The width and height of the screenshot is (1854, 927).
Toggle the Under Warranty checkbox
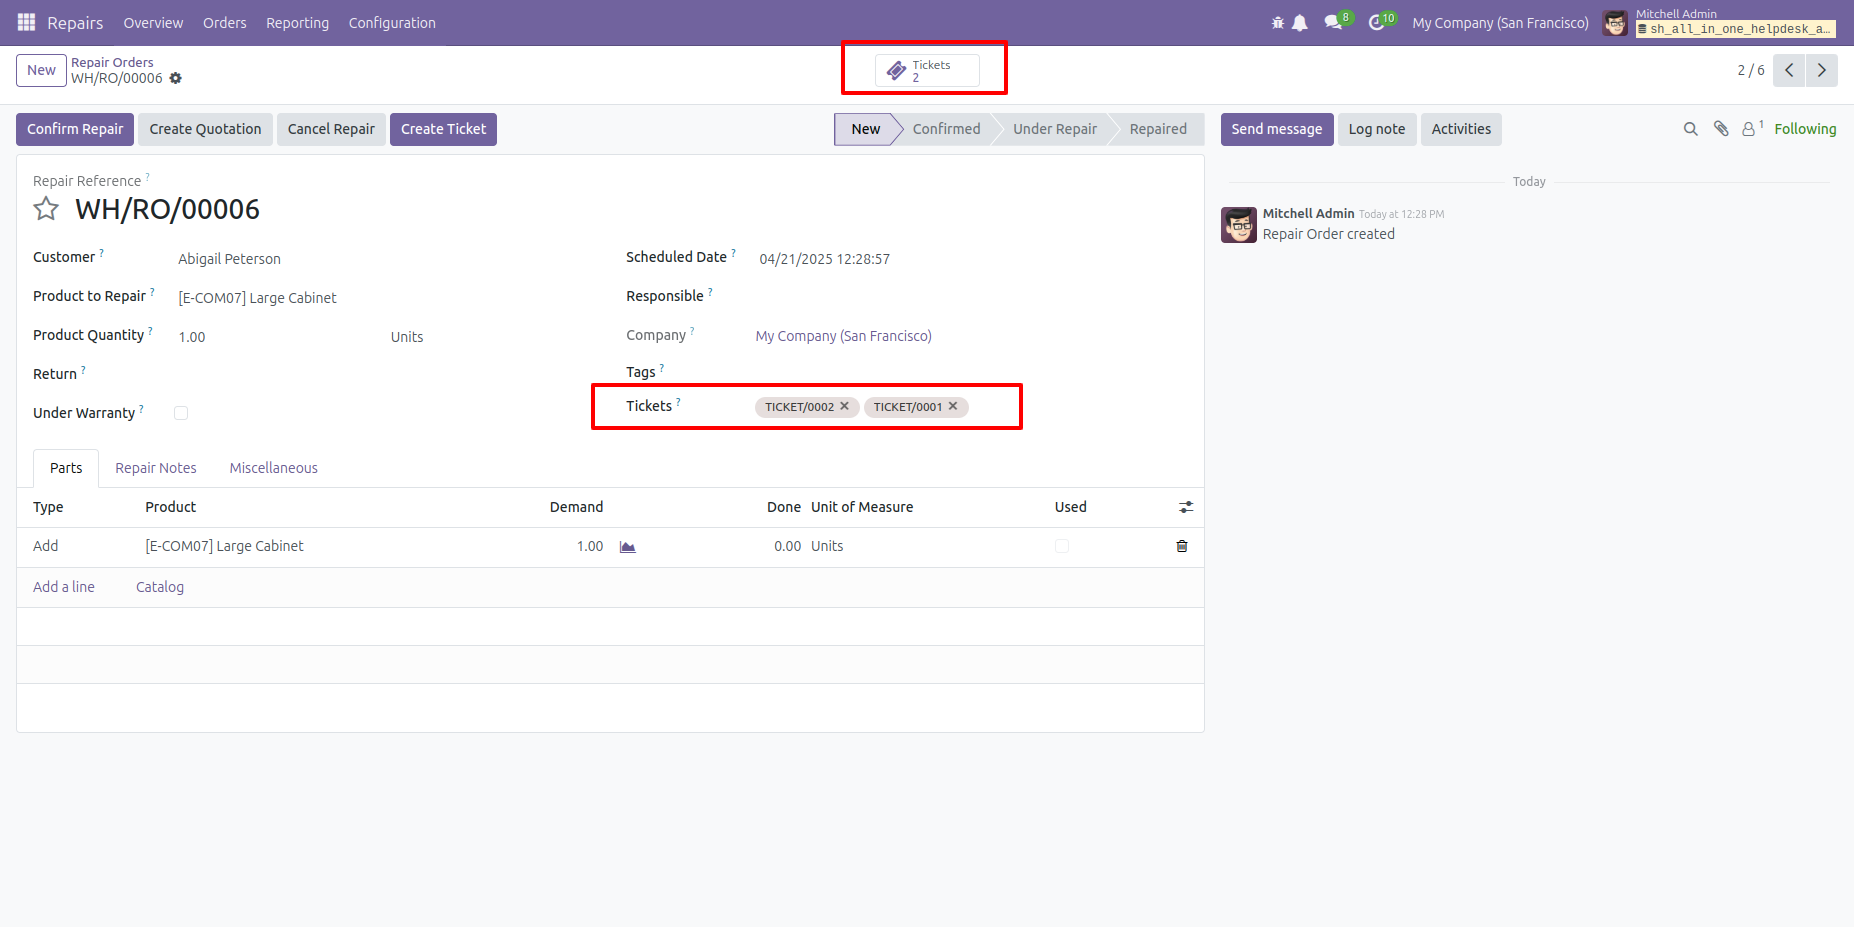pos(181,413)
